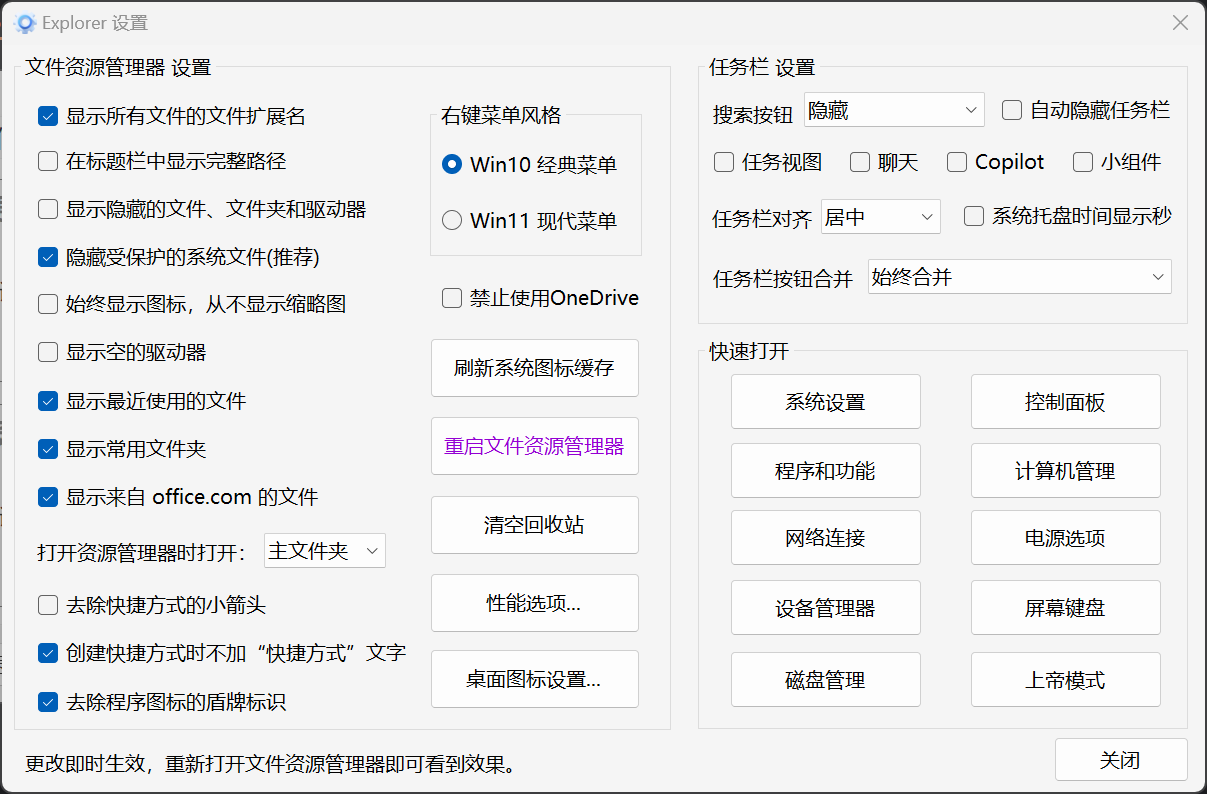Open 磁盘管理 button
This screenshot has height=794, width=1207.
(826, 680)
